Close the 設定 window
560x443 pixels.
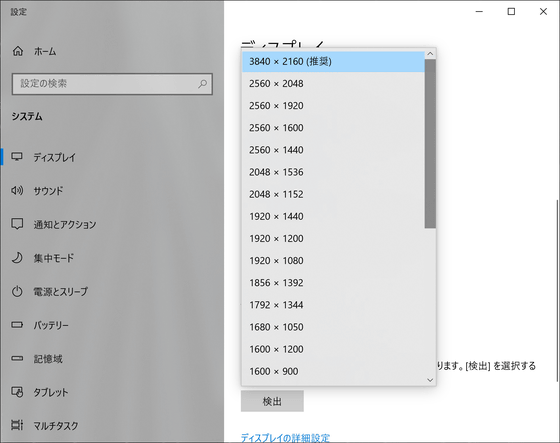click(543, 12)
